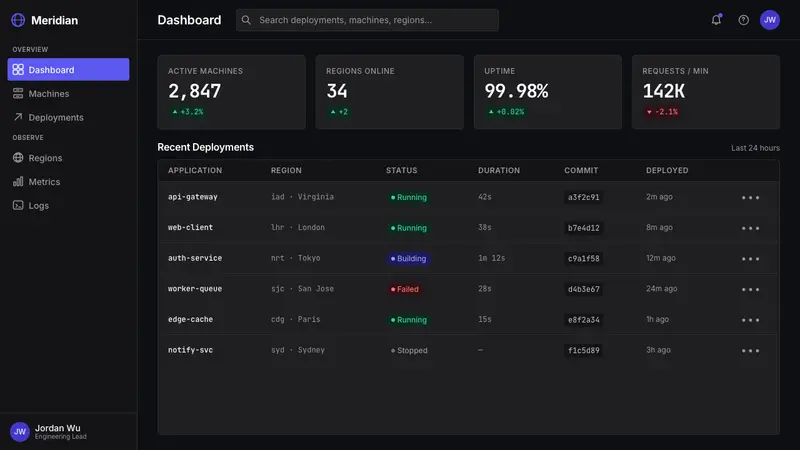Click the Meridian globe logo icon
The height and width of the screenshot is (450, 800).
point(18,20)
